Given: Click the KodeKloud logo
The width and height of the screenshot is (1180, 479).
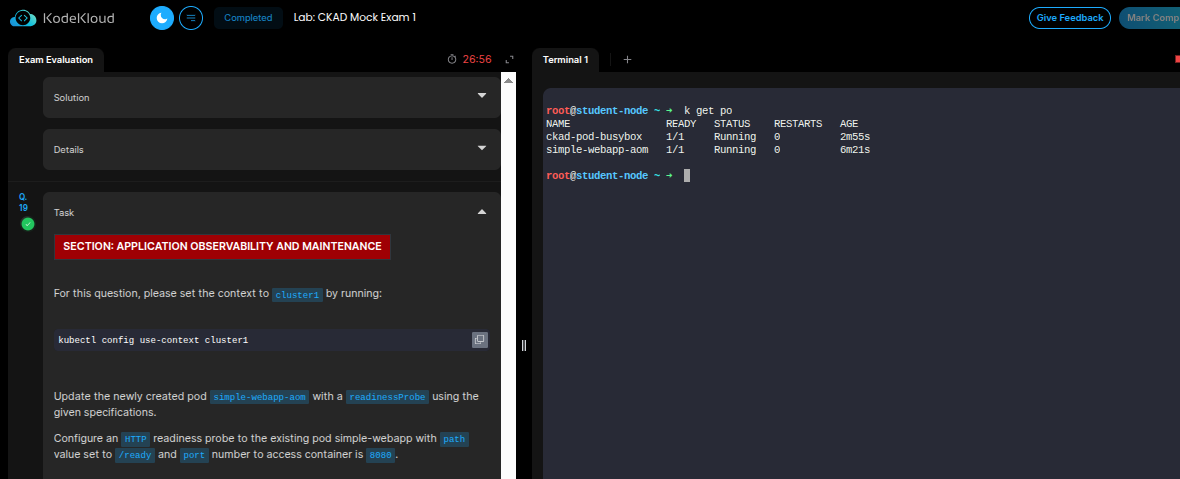Looking at the screenshot, I should pos(62,18).
